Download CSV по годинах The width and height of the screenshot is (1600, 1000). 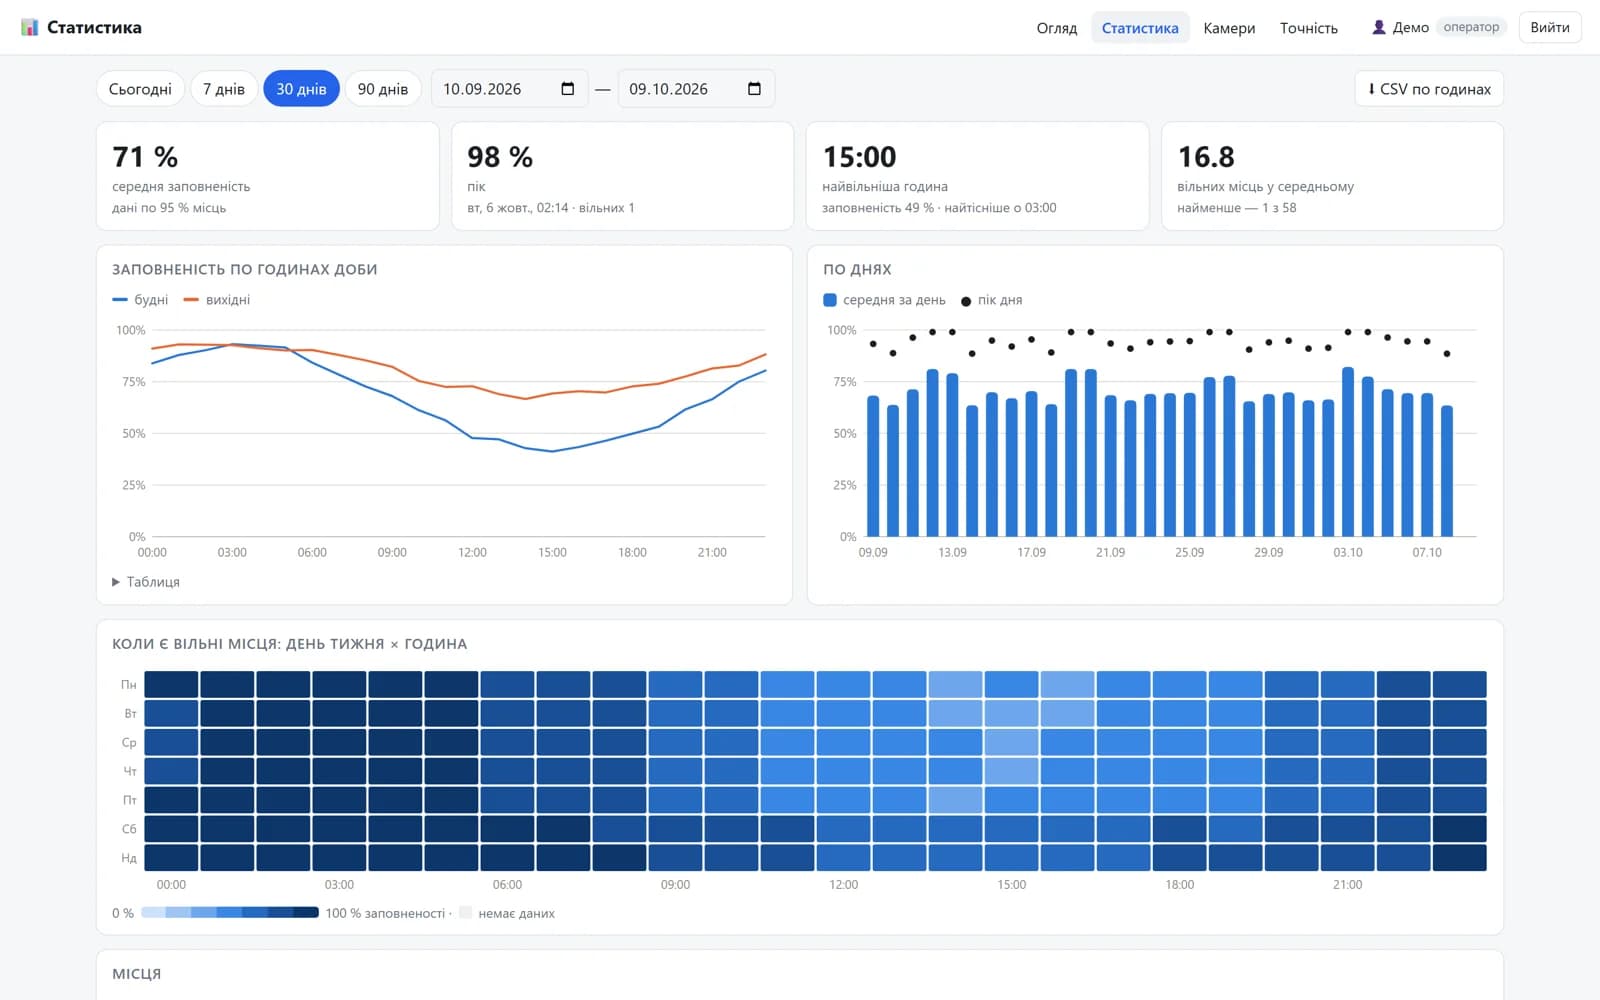tap(1429, 89)
